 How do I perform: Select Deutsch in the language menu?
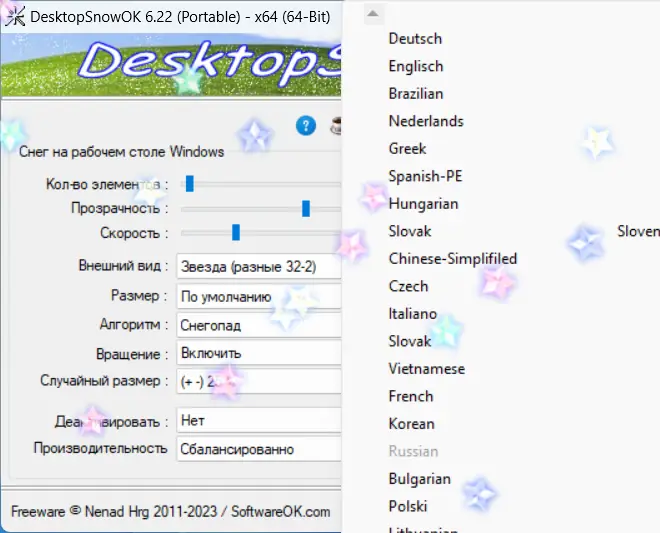415,39
